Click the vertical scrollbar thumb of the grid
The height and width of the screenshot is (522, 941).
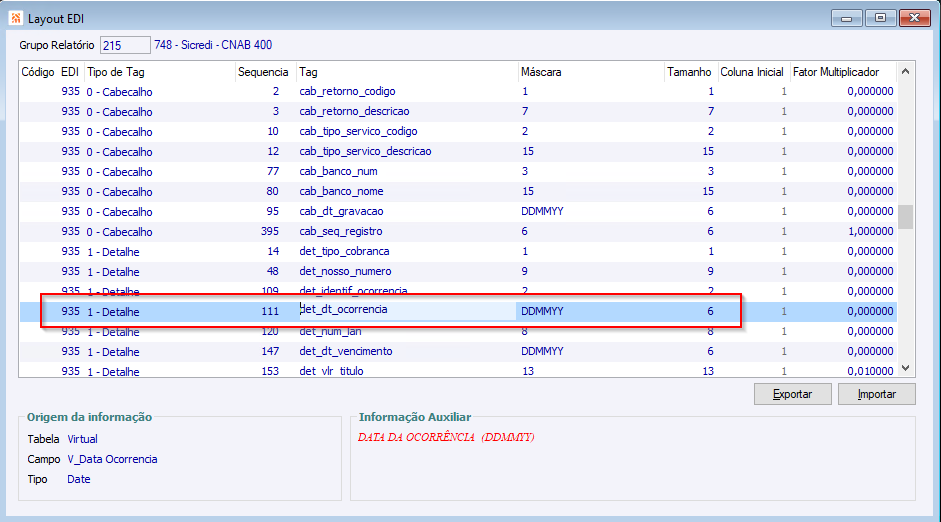(906, 217)
